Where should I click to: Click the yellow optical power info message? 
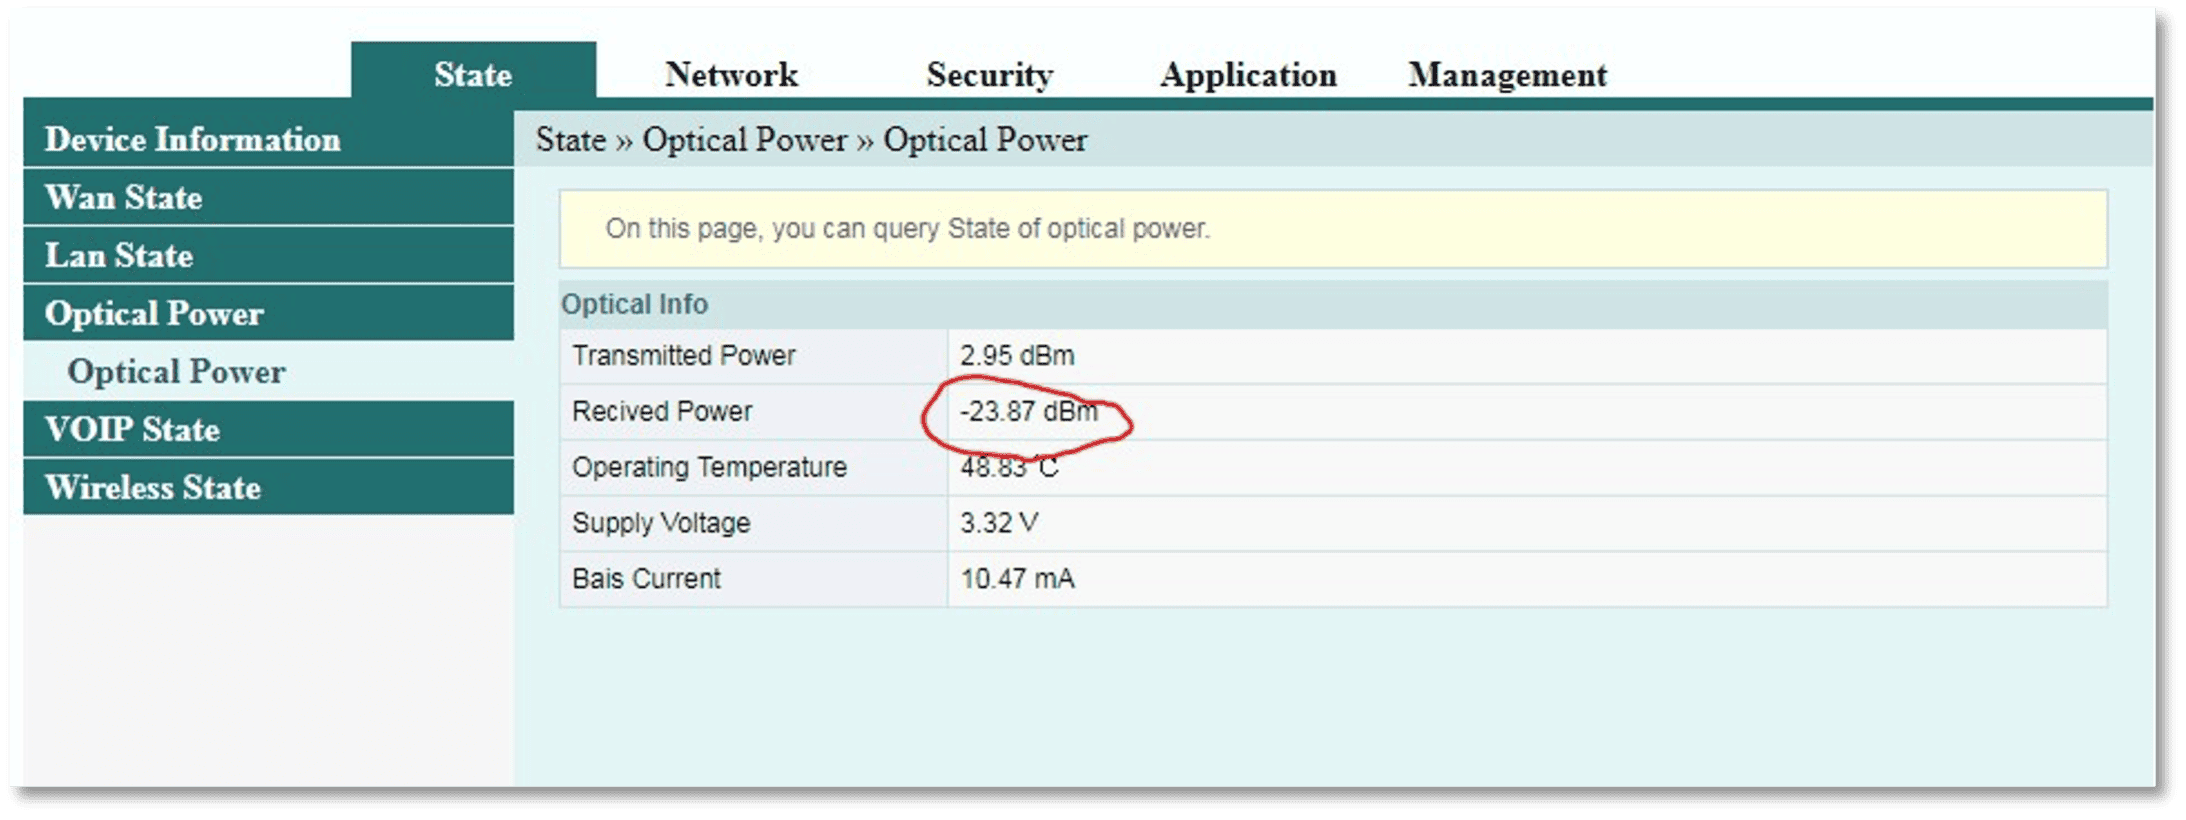(x=907, y=228)
